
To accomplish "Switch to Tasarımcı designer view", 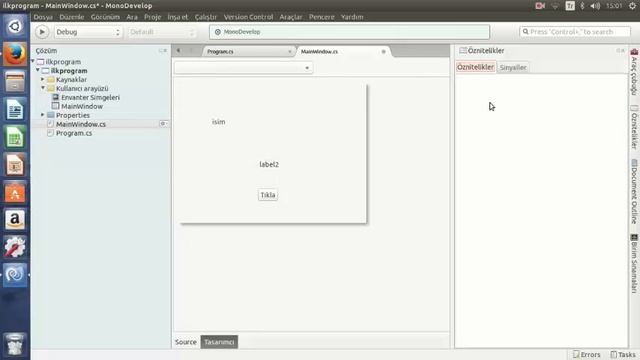I will click(219, 342).
